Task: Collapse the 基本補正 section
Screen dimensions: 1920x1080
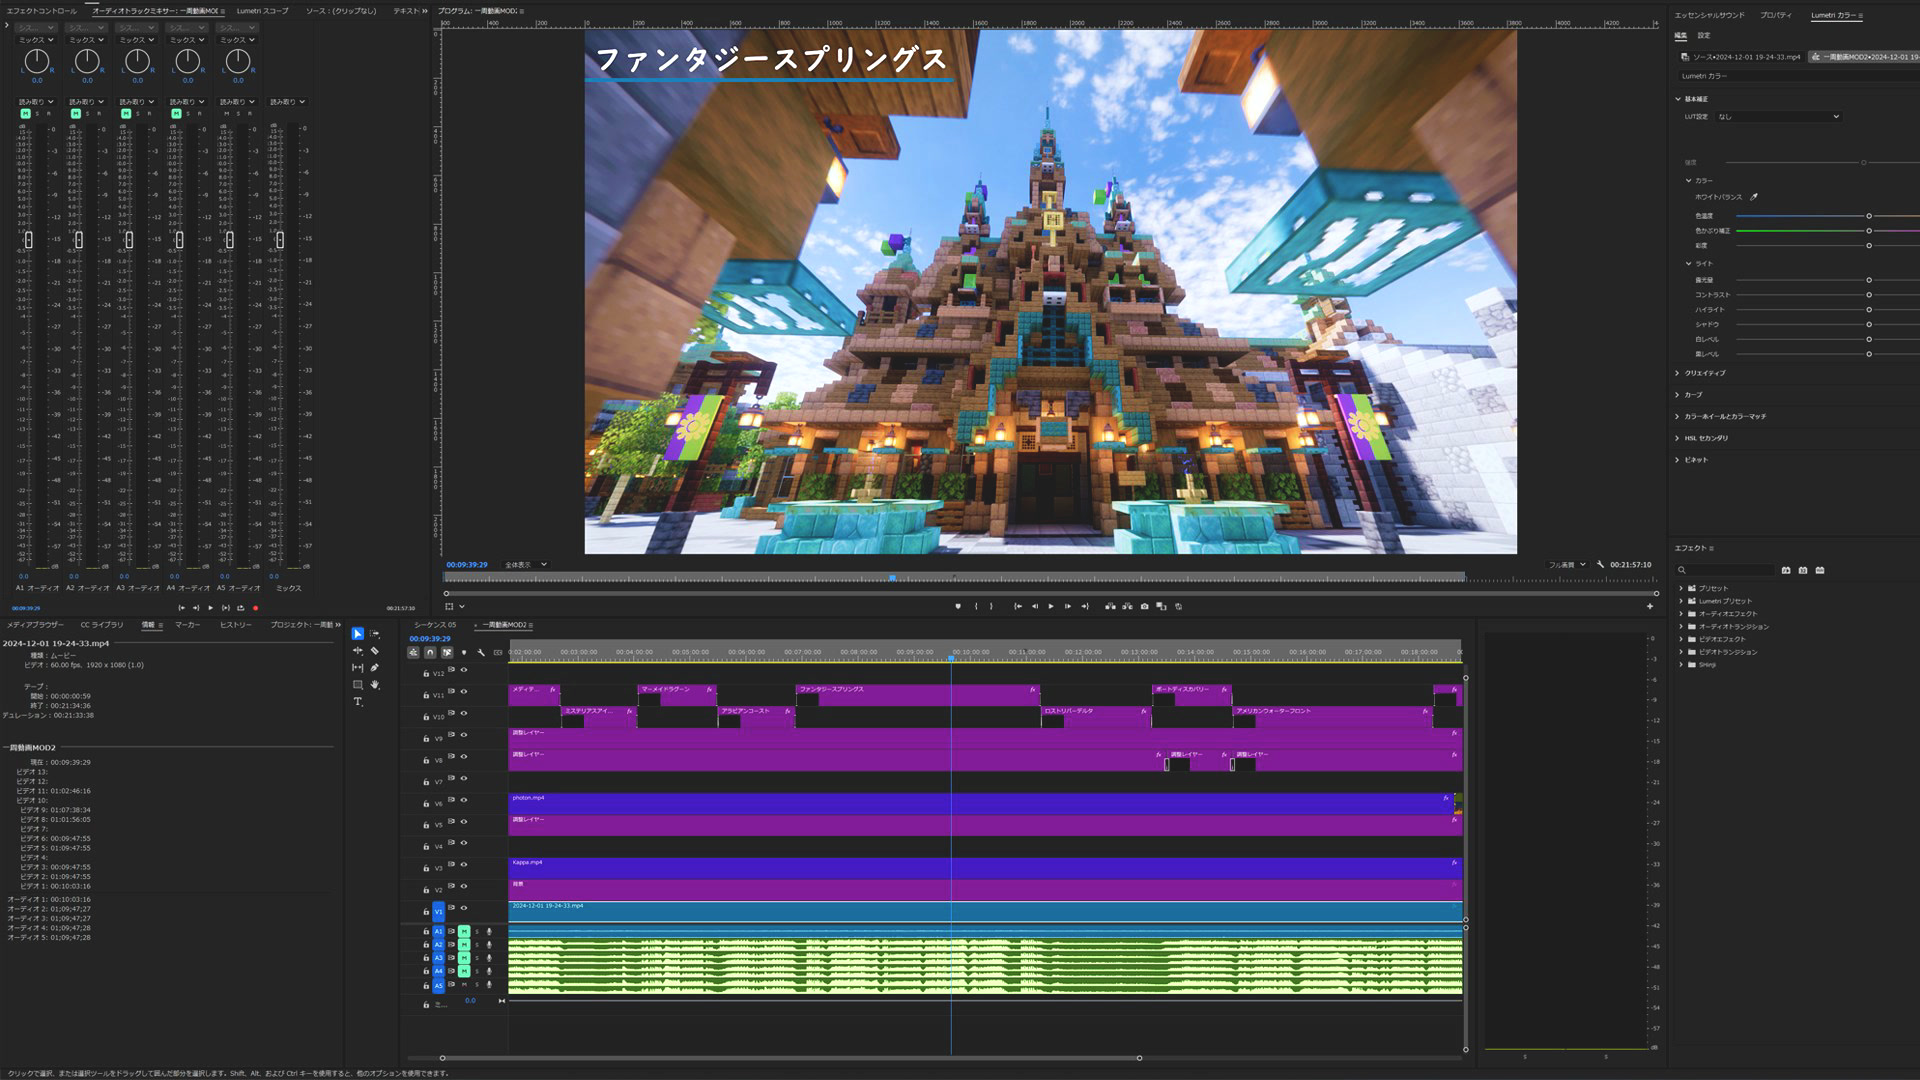Action: tap(1678, 99)
